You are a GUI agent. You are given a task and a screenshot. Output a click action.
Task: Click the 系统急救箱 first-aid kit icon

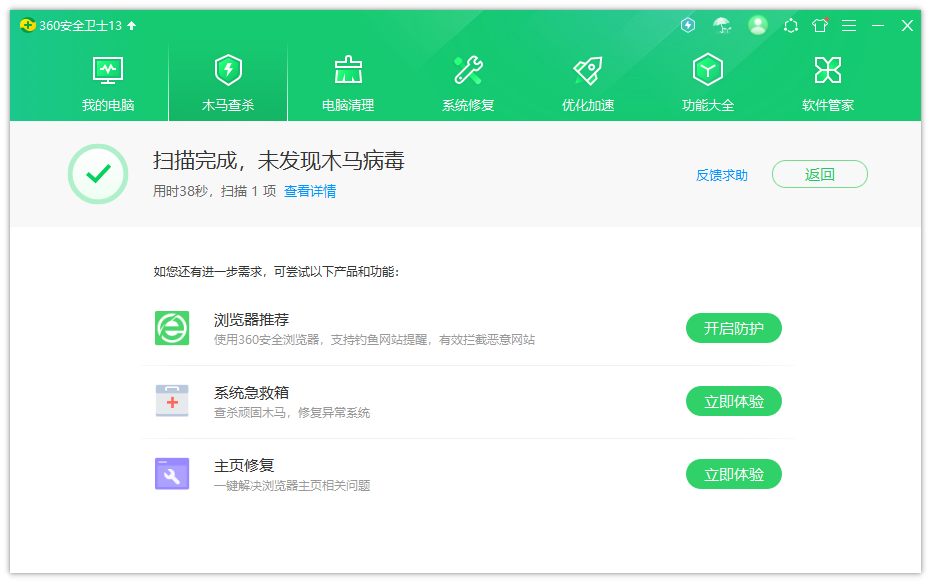(x=172, y=401)
